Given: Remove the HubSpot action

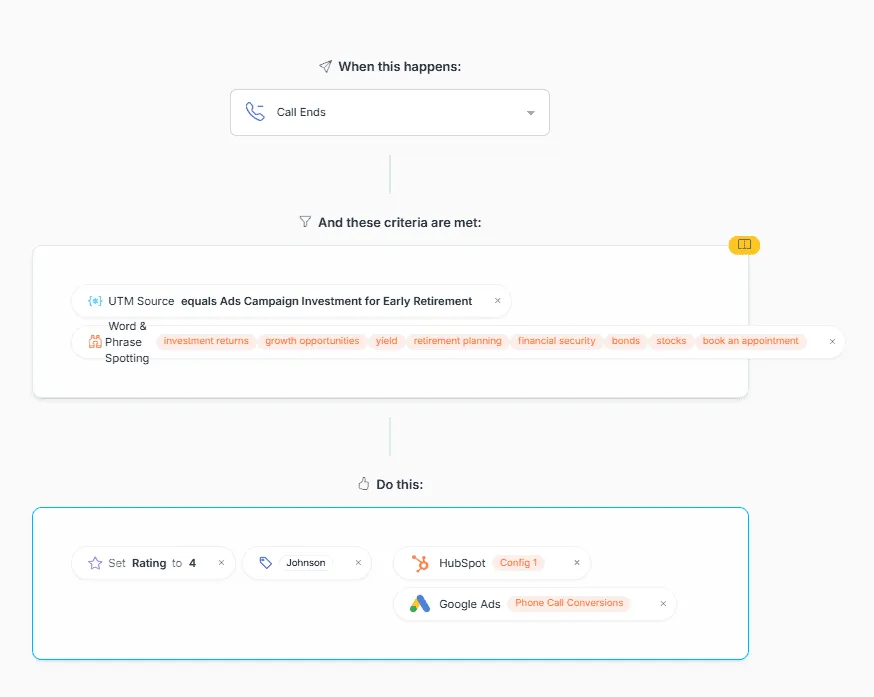Looking at the screenshot, I should tap(577, 563).
